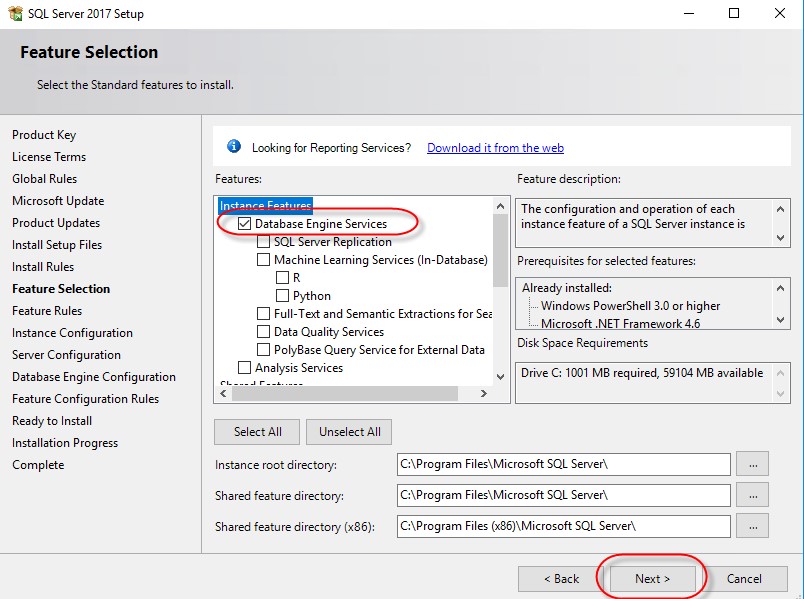Click the features list horizontal scrollbar thumb
804x599 pixels.
click(345, 393)
